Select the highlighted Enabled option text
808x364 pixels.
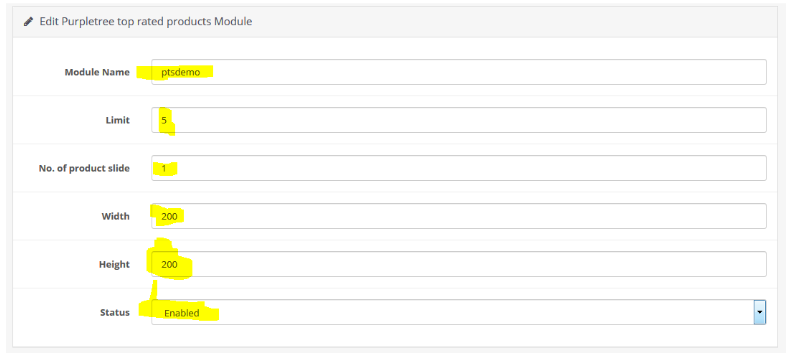click(181, 313)
